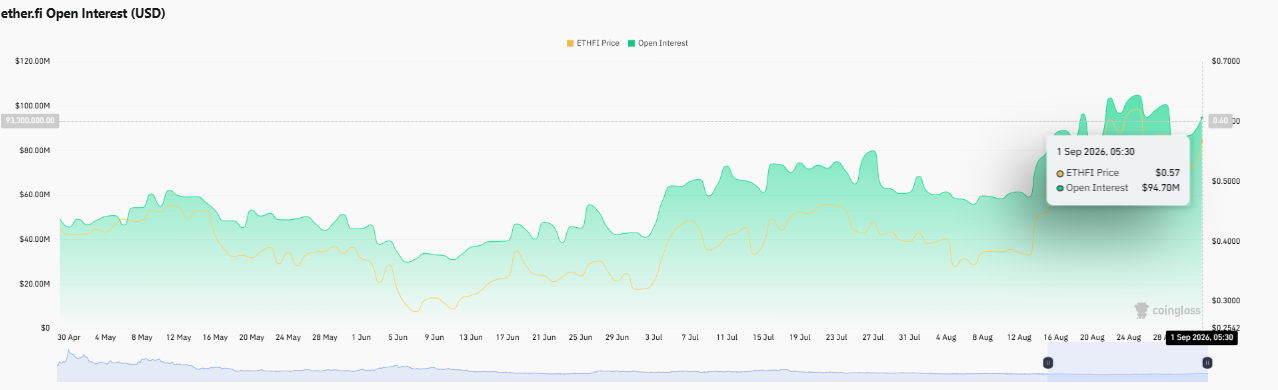Click the 17 Jun date label

tap(508, 338)
